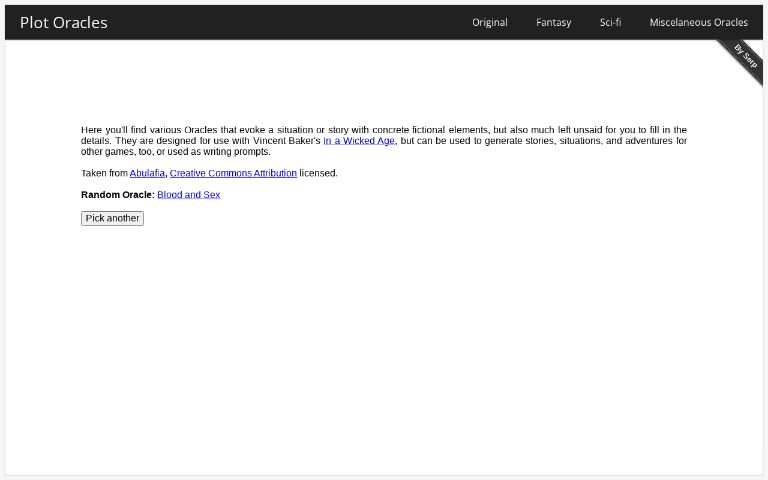768x480 pixels.
Task: Click the bold Random Oracle label
Action: click(117, 195)
